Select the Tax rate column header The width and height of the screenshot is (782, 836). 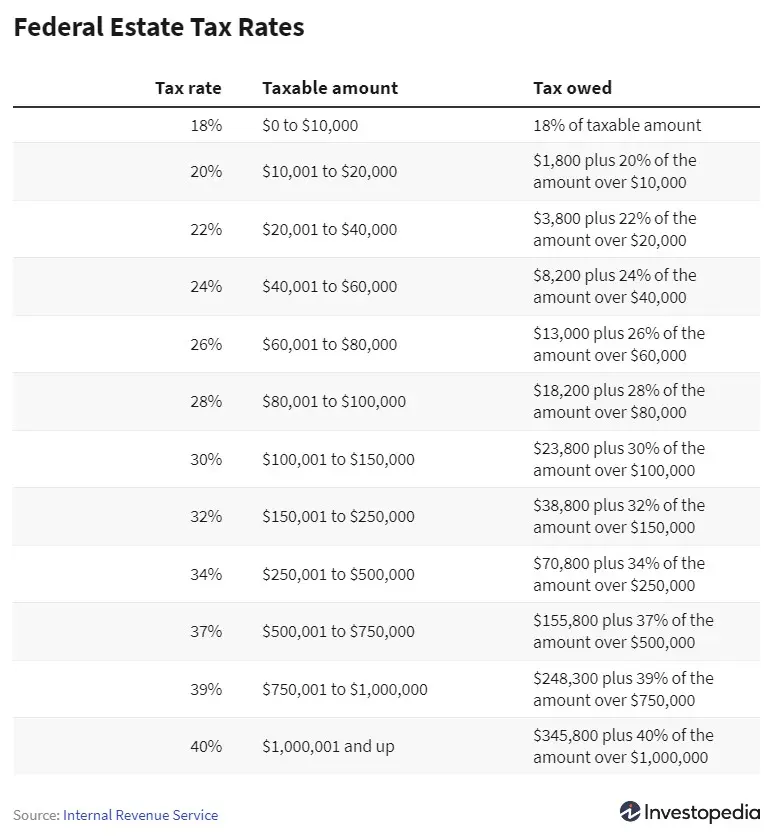click(x=188, y=87)
